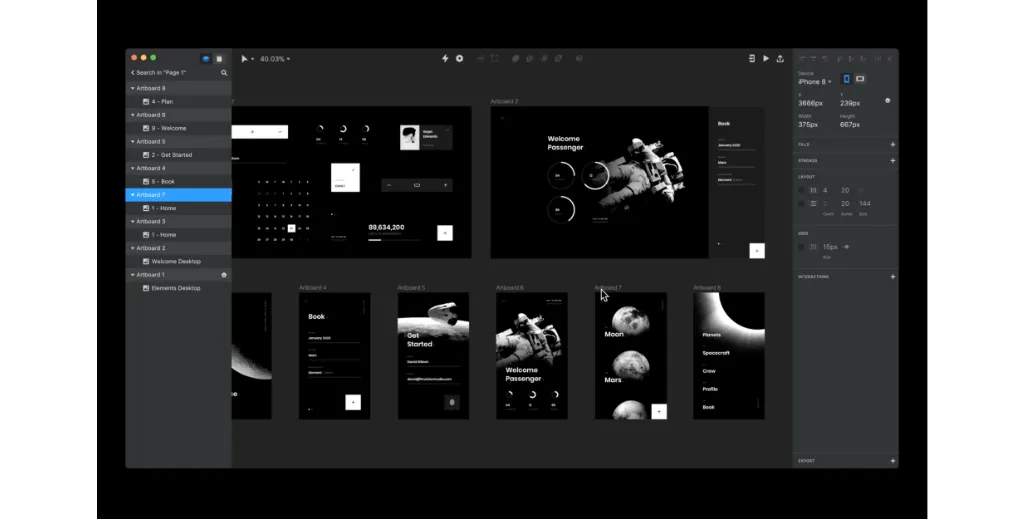Open the 40.03% zoom dropdown
The image size is (1024, 519).
pyautogui.click(x=275, y=59)
